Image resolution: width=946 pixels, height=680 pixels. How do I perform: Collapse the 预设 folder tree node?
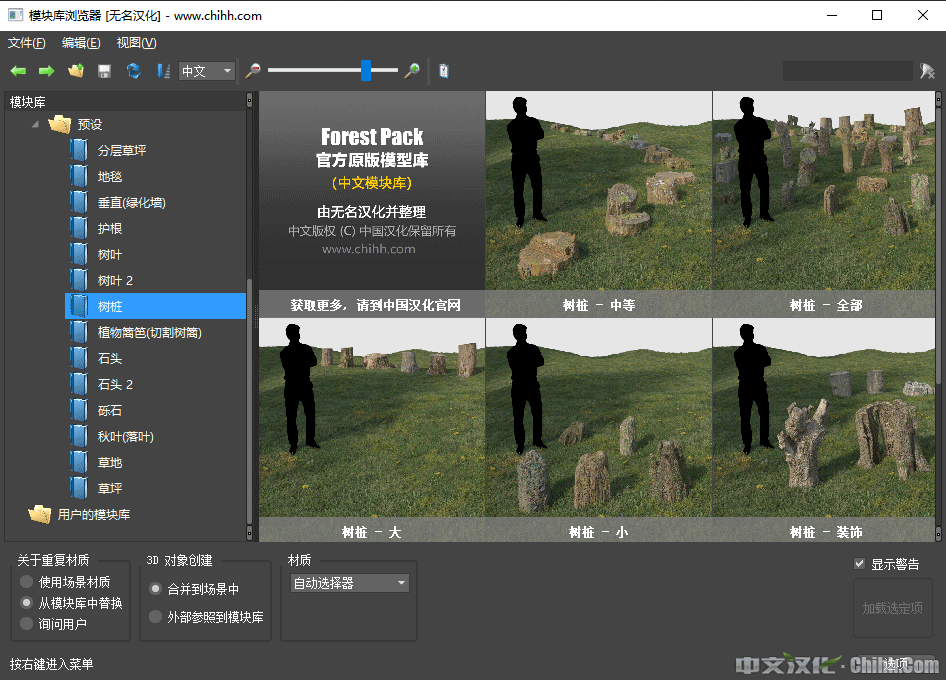pos(35,124)
